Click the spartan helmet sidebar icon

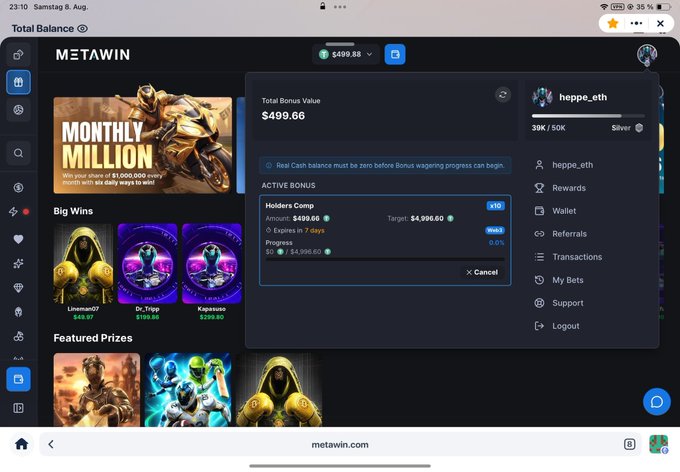[x=18, y=312]
